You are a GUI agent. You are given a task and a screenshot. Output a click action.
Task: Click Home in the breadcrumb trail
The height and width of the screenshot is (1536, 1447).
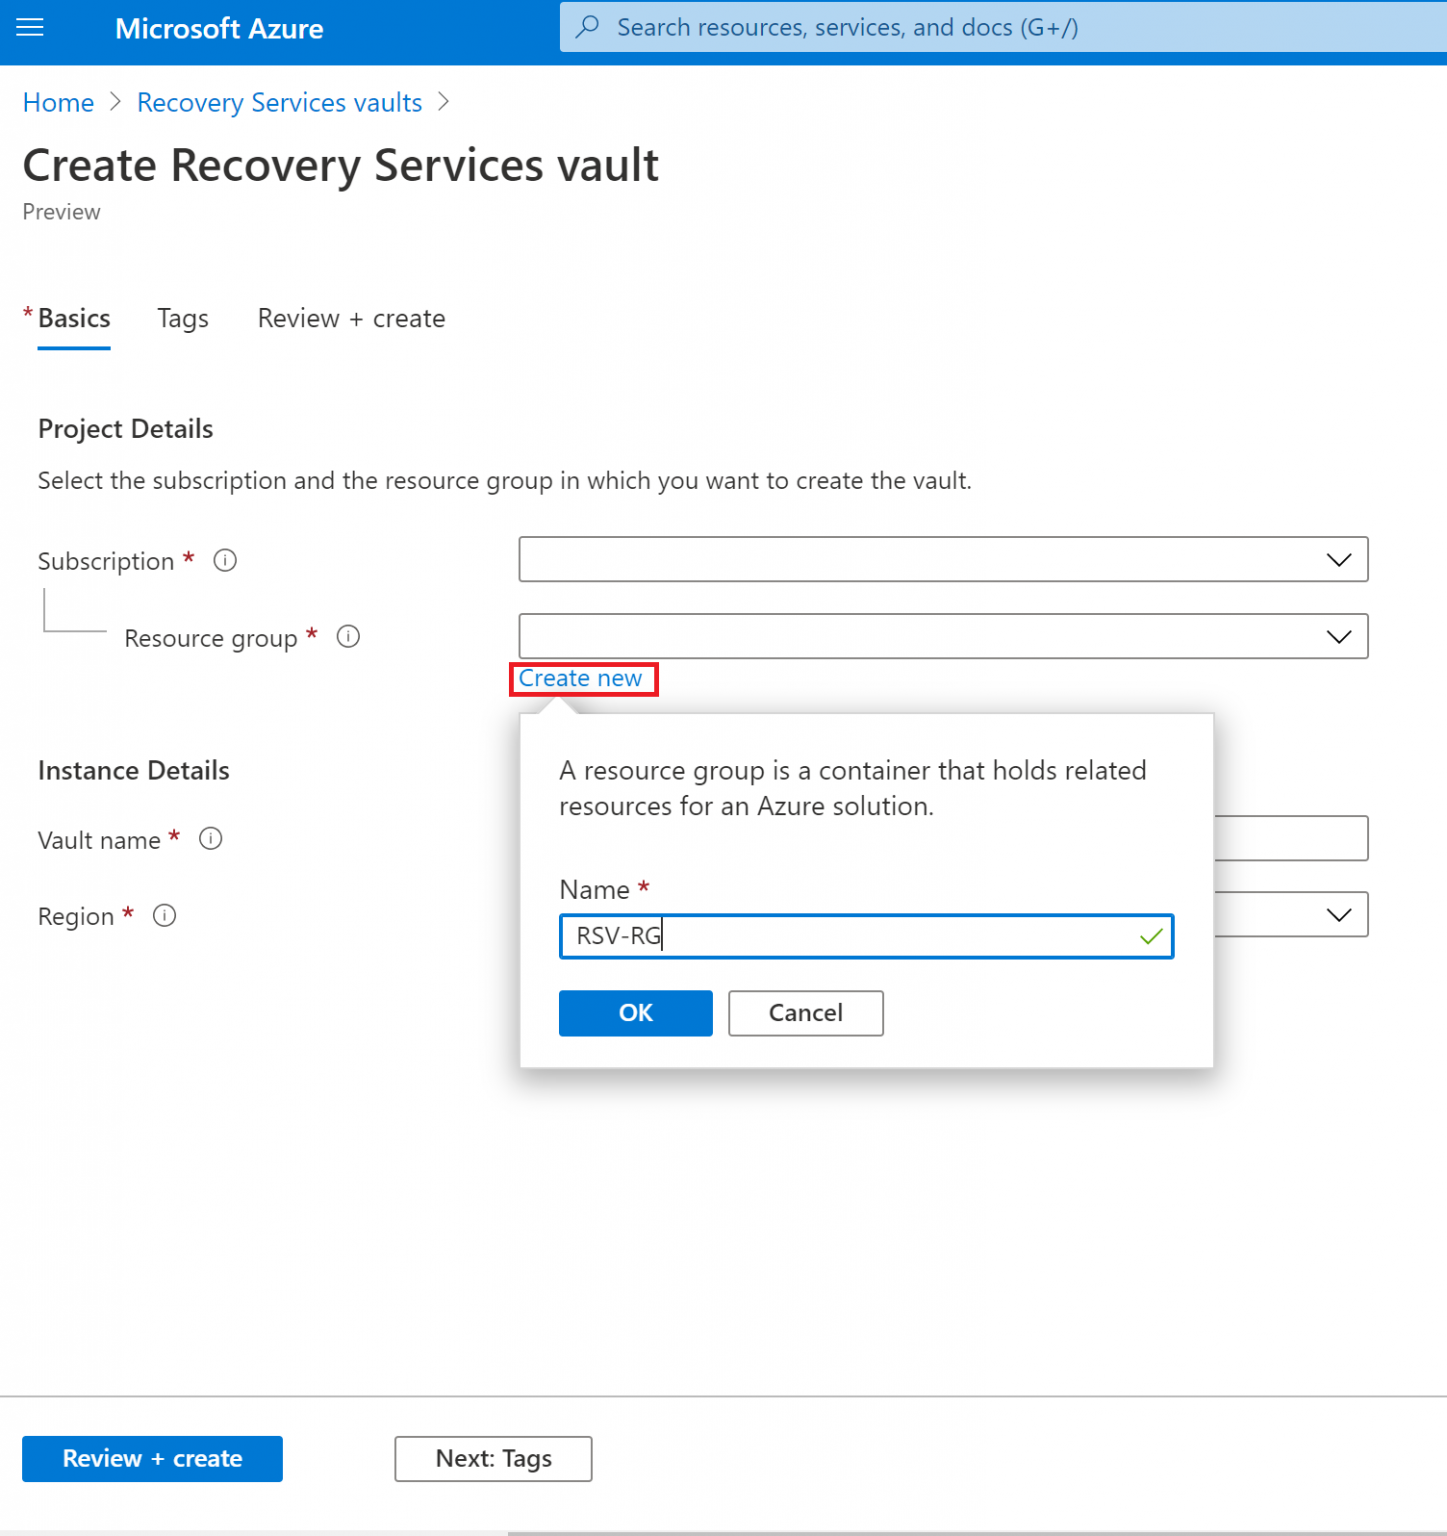pyautogui.click(x=57, y=102)
